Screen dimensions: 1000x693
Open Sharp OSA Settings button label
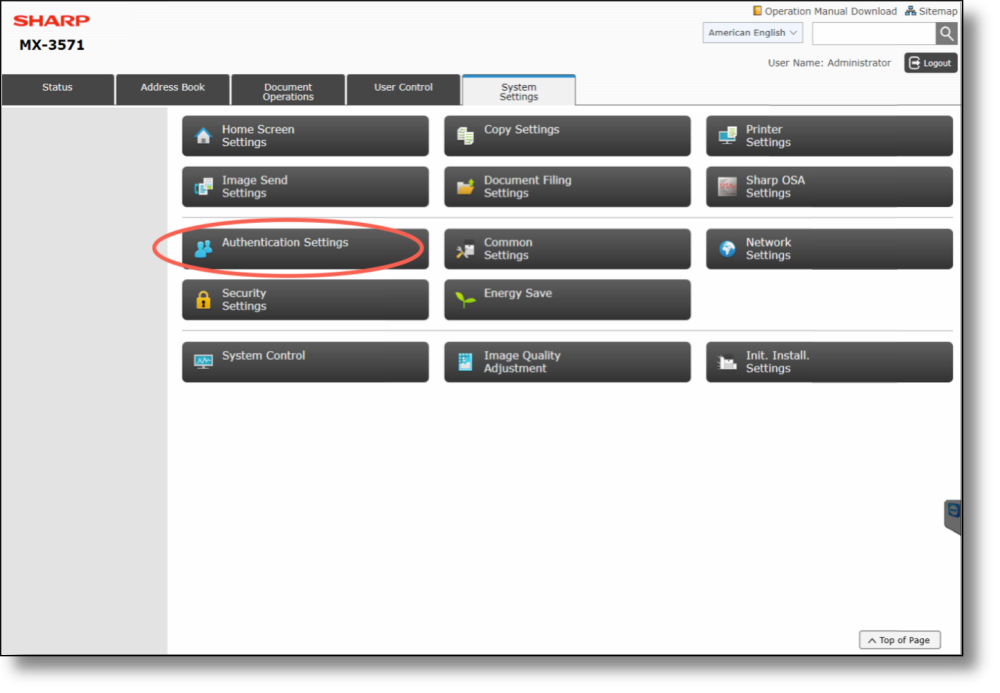pos(776,187)
